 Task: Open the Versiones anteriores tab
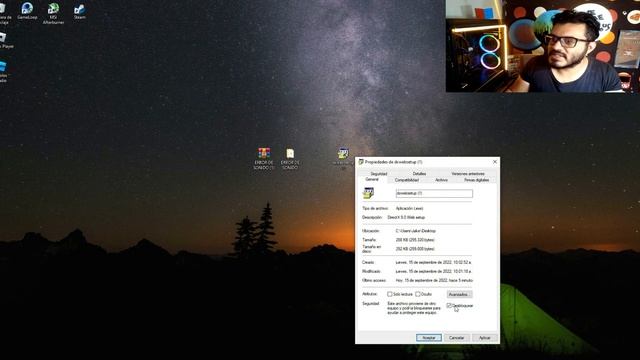coord(468,174)
